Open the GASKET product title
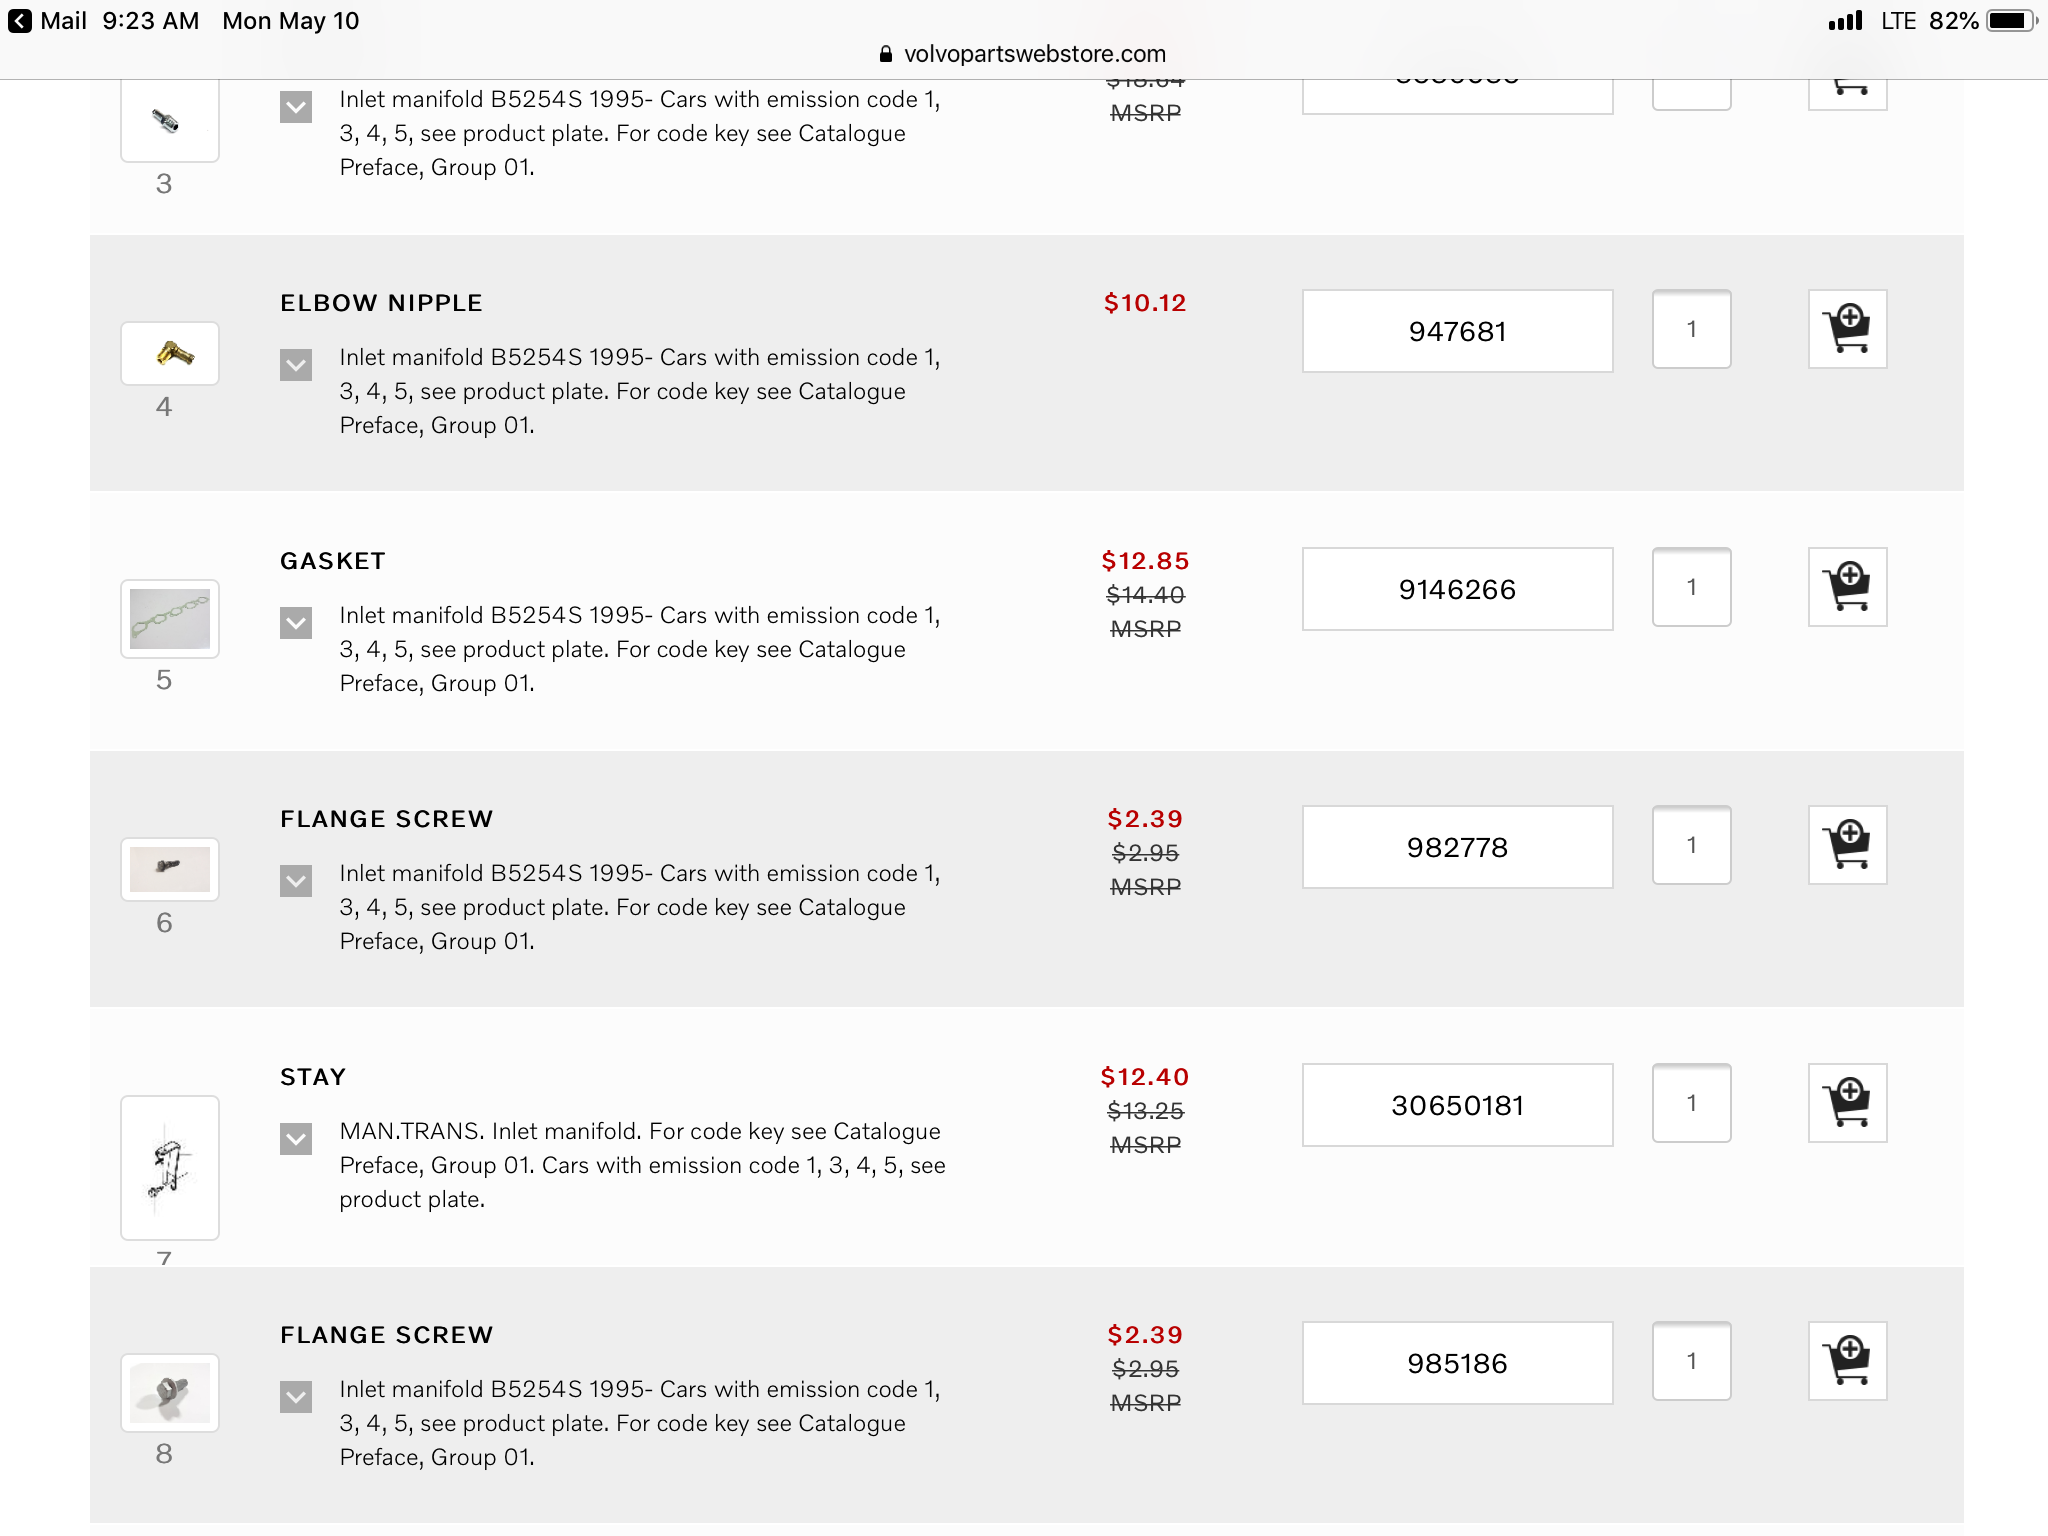Image resolution: width=2048 pixels, height=1536 pixels. (x=333, y=561)
